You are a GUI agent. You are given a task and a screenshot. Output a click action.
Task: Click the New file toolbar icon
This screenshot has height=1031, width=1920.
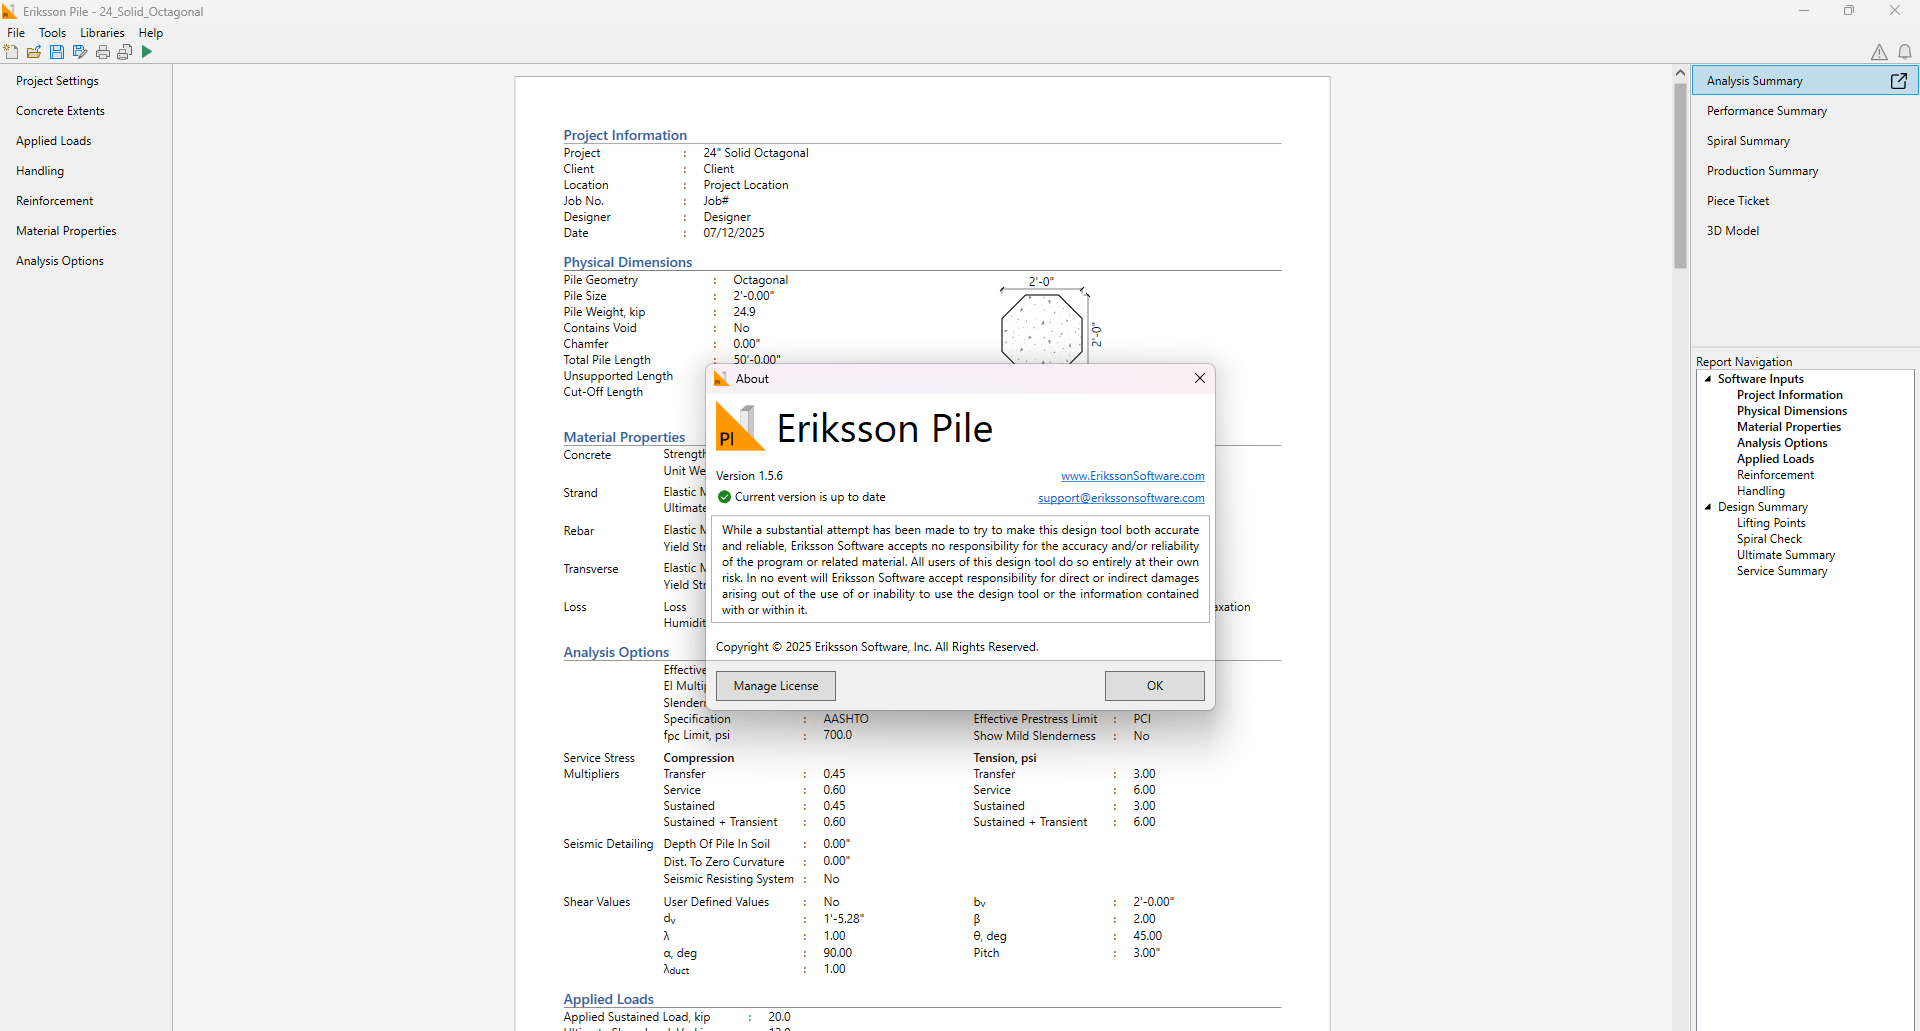click(x=11, y=52)
